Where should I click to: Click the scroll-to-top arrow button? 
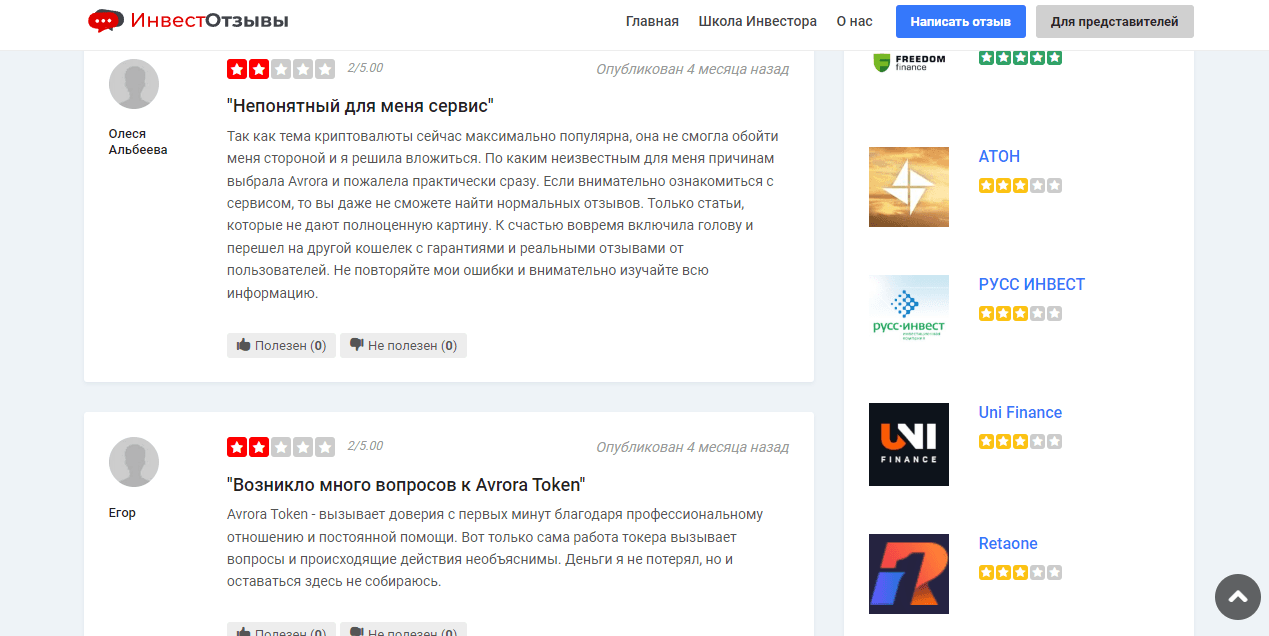tap(1238, 597)
